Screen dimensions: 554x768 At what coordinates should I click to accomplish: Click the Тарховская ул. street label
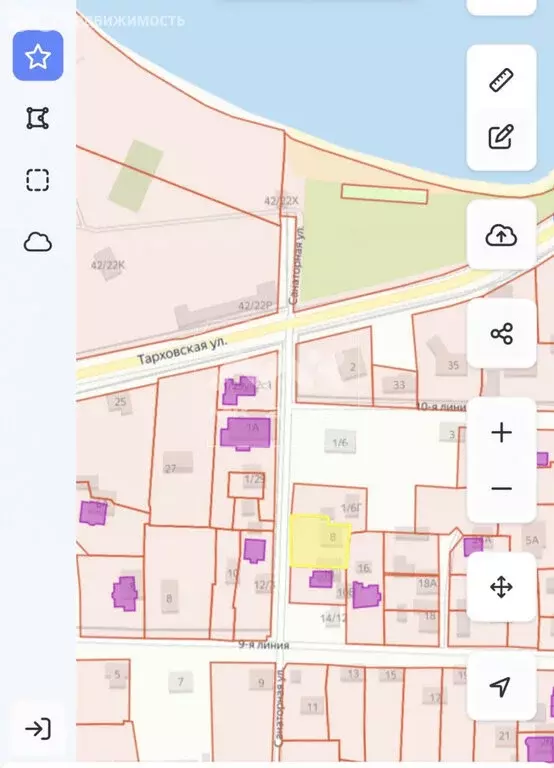182,350
